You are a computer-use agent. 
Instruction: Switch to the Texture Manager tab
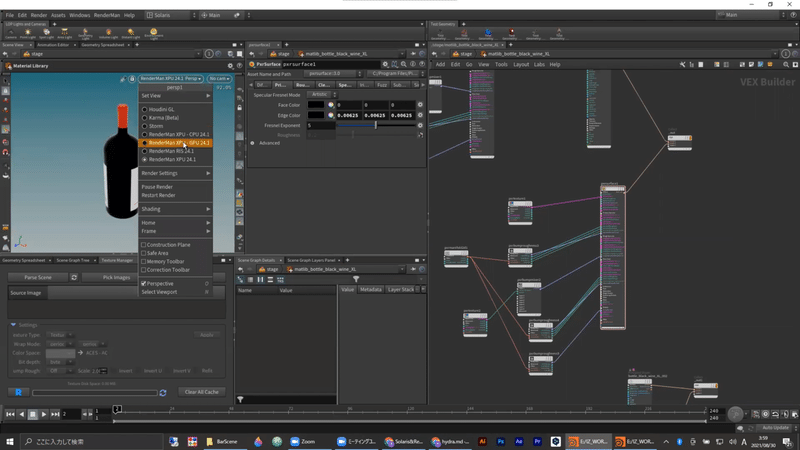pyautogui.click(x=117, y=260)
